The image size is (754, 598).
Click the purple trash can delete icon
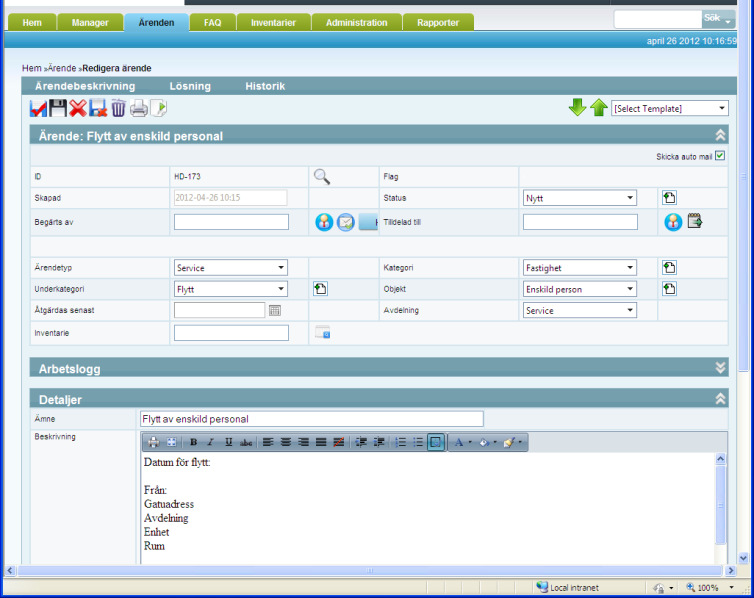tap(118, 108)
